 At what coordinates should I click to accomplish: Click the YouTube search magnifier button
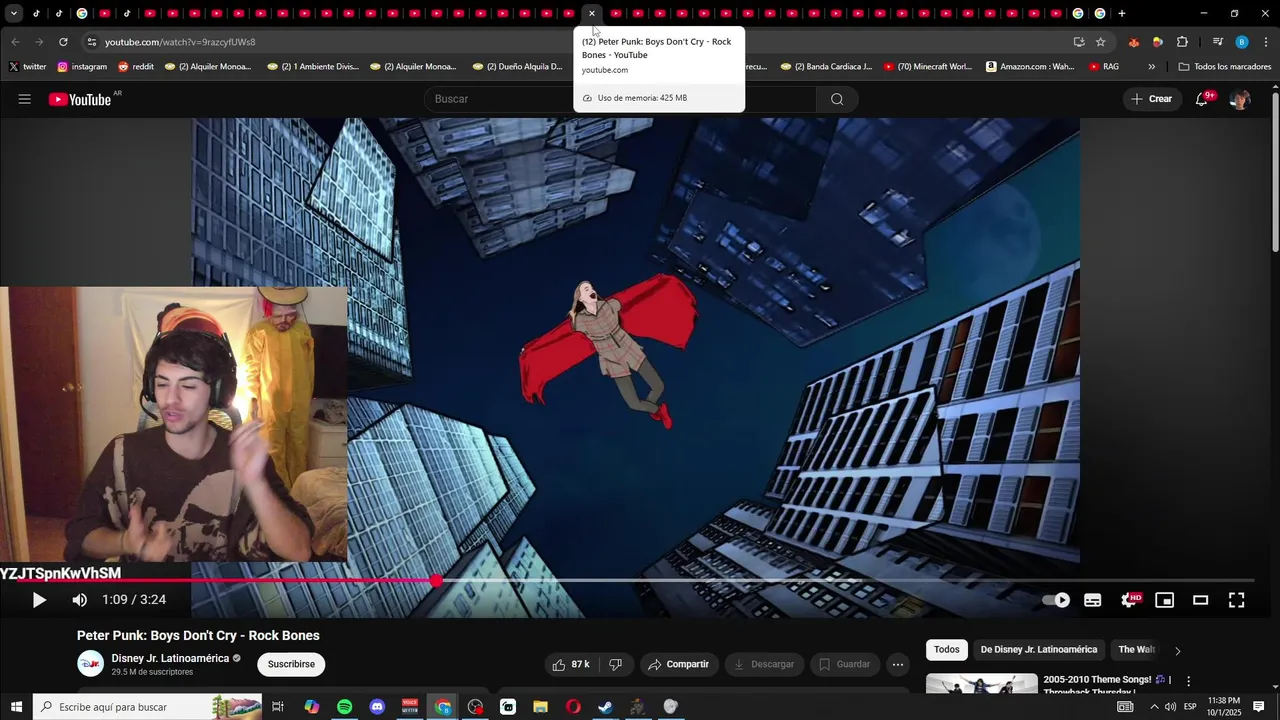click(837, 99)
